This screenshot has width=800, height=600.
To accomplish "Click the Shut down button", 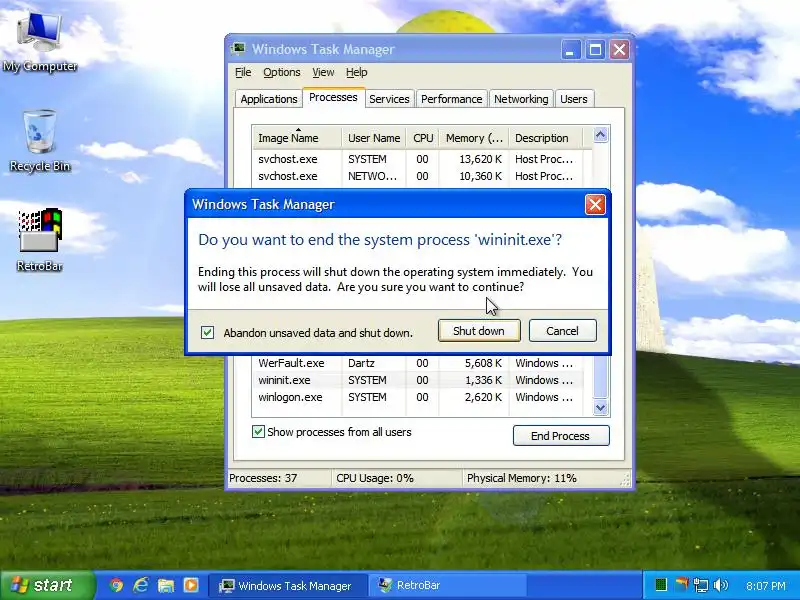I will (x=479, y=331).
